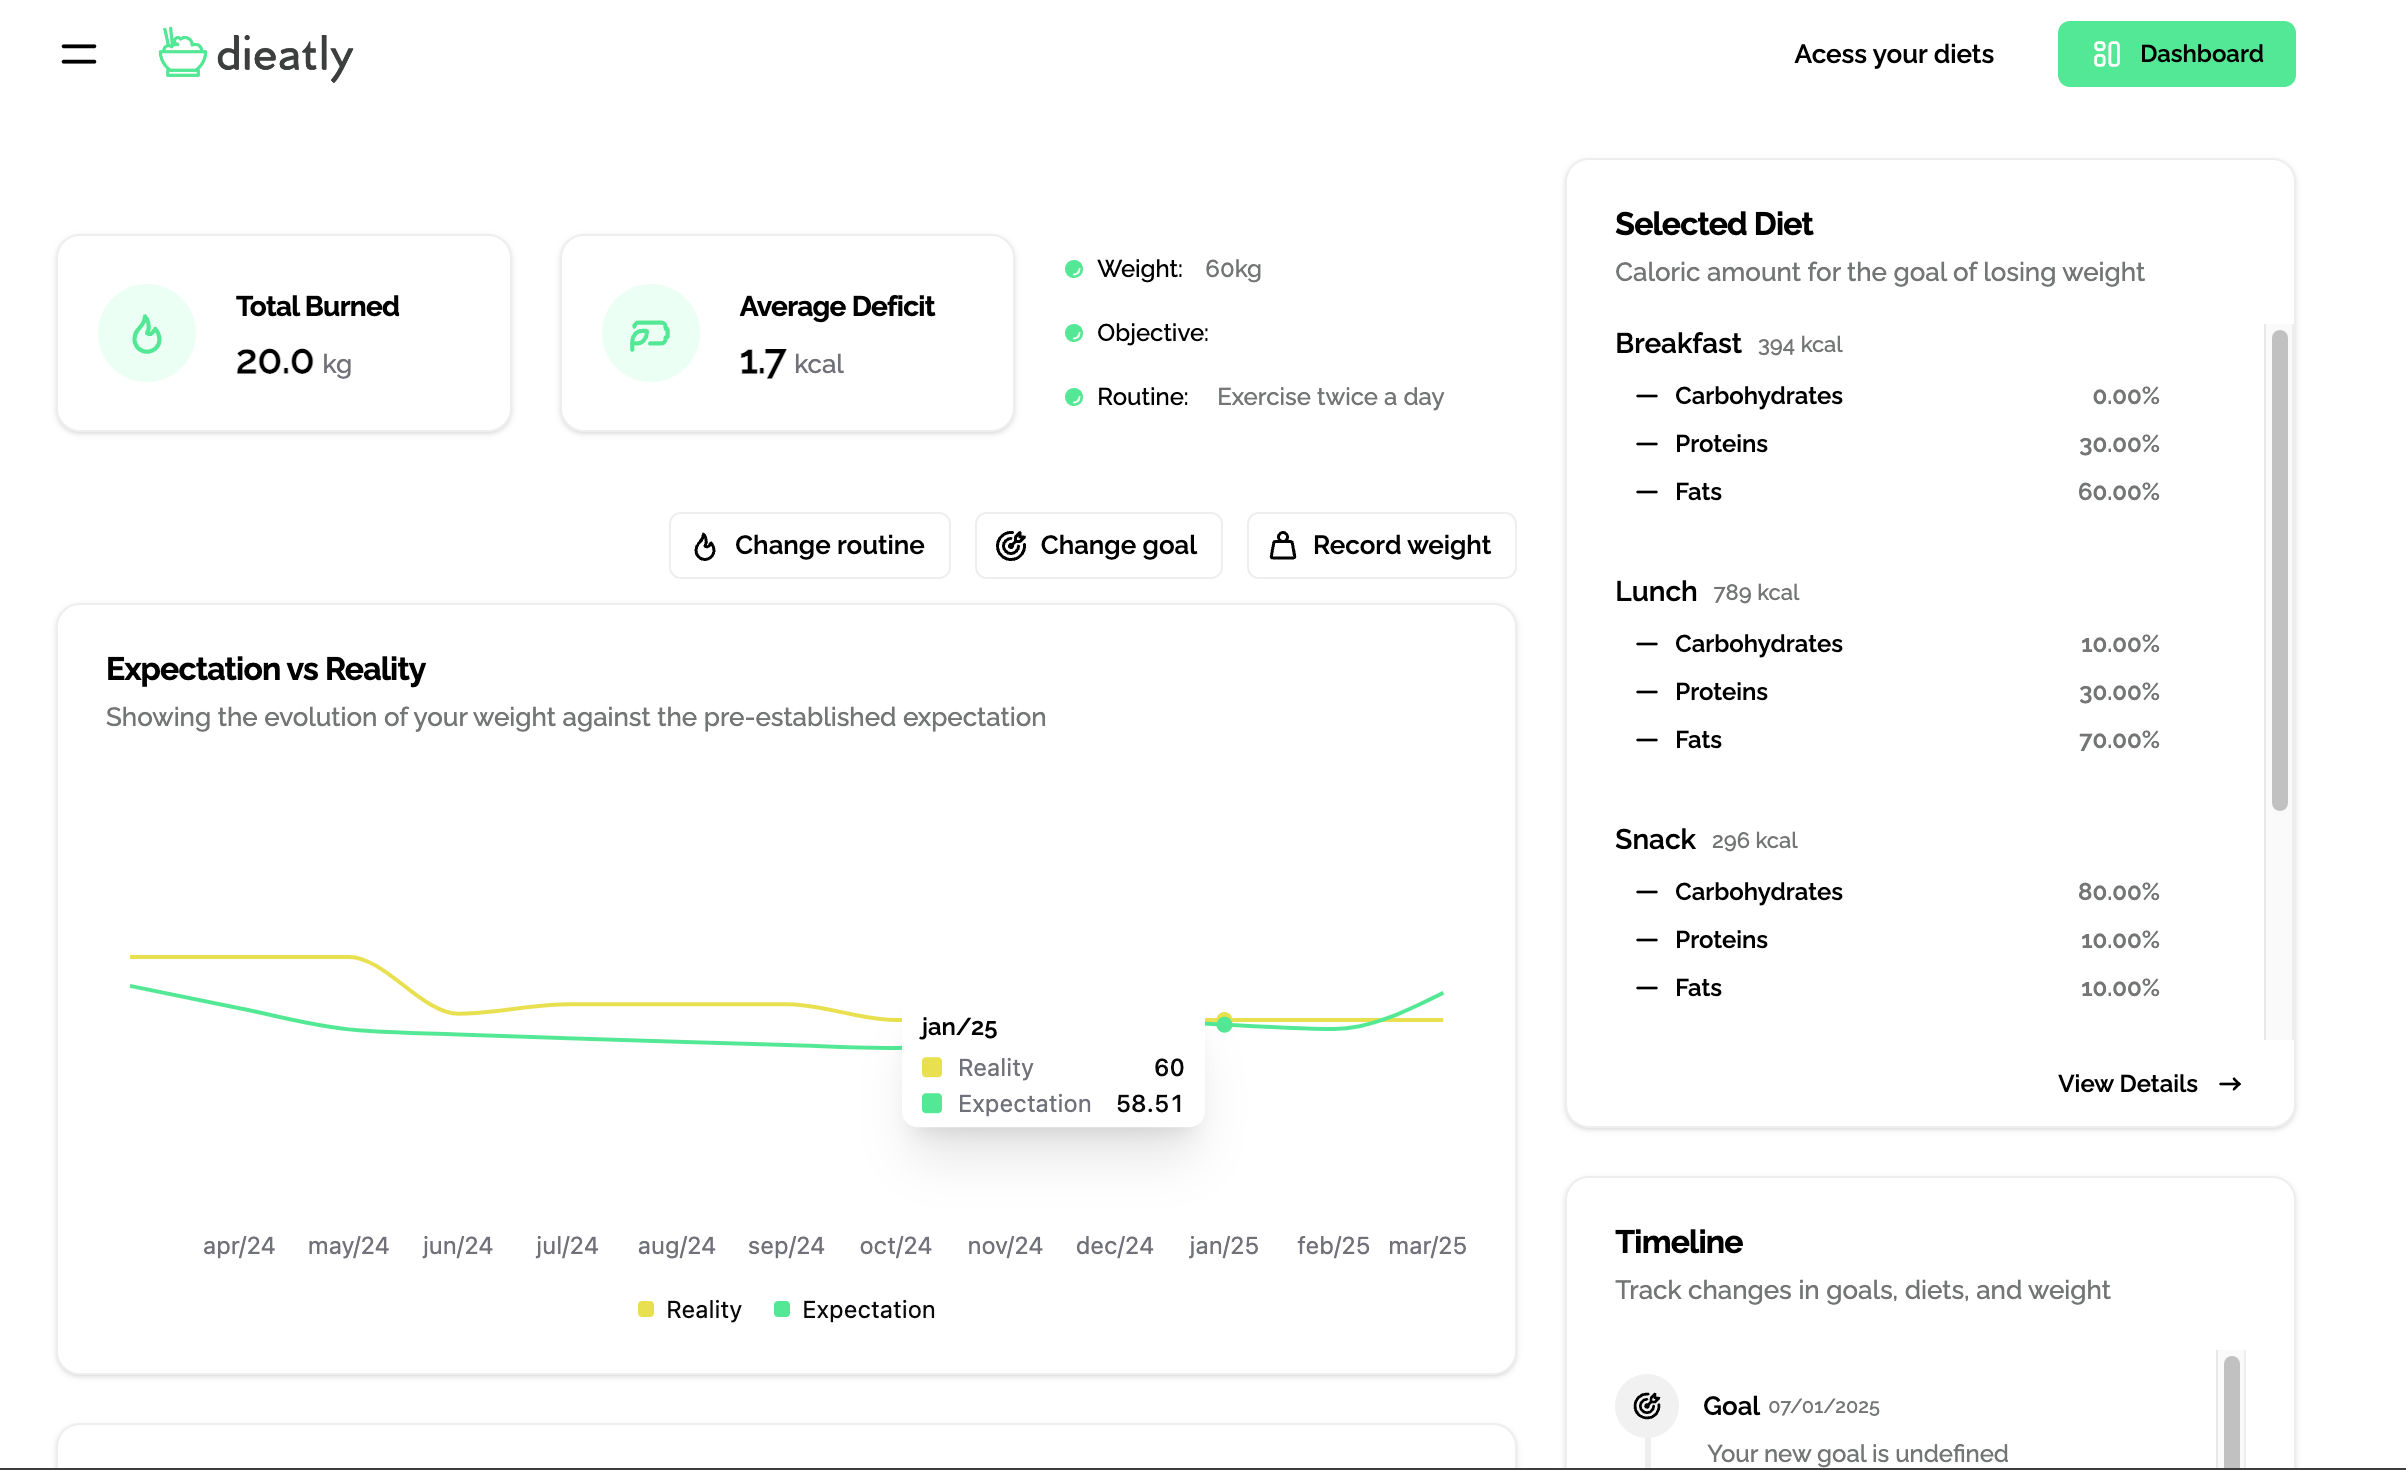Click the Expectation 58.51 tooltip value
The width and height of the screenshot is (2406, 1470).
point(1149,1103)
